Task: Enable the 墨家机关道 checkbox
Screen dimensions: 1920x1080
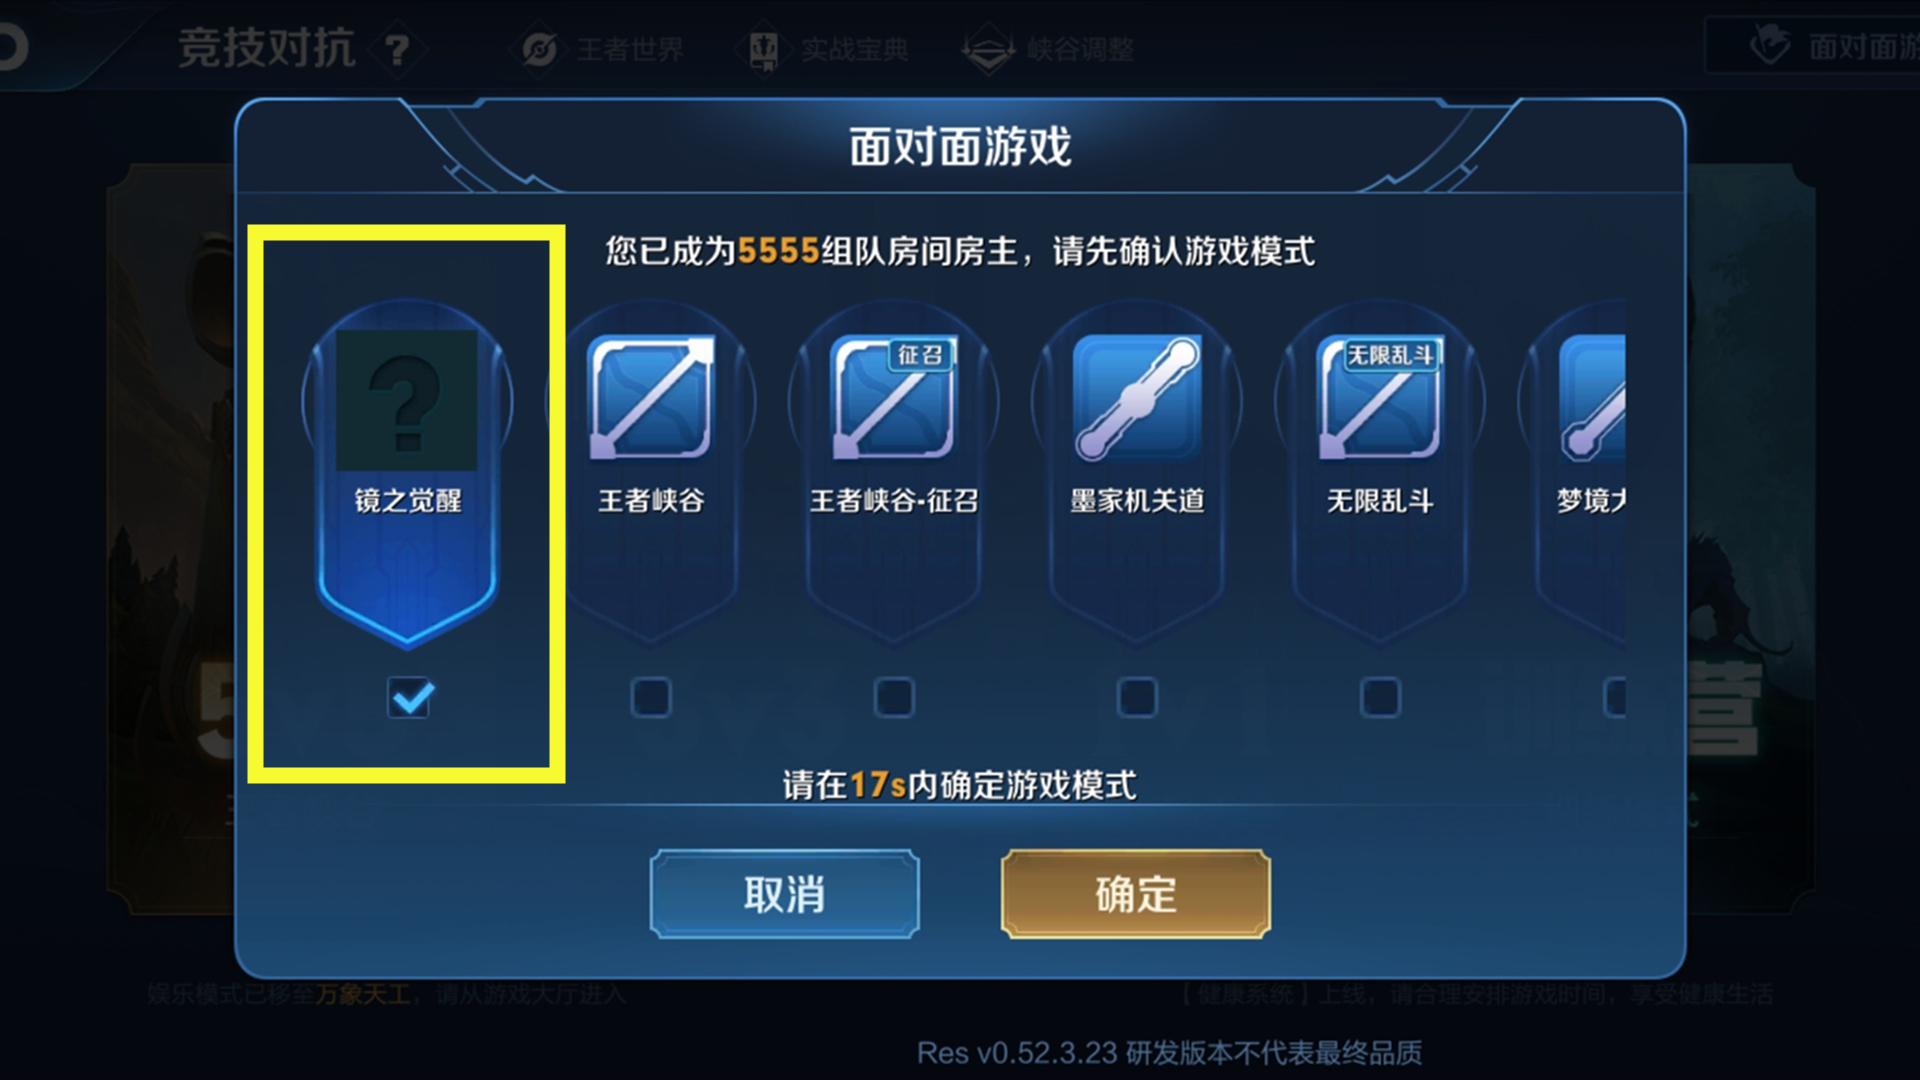Action: point(1137,697)
